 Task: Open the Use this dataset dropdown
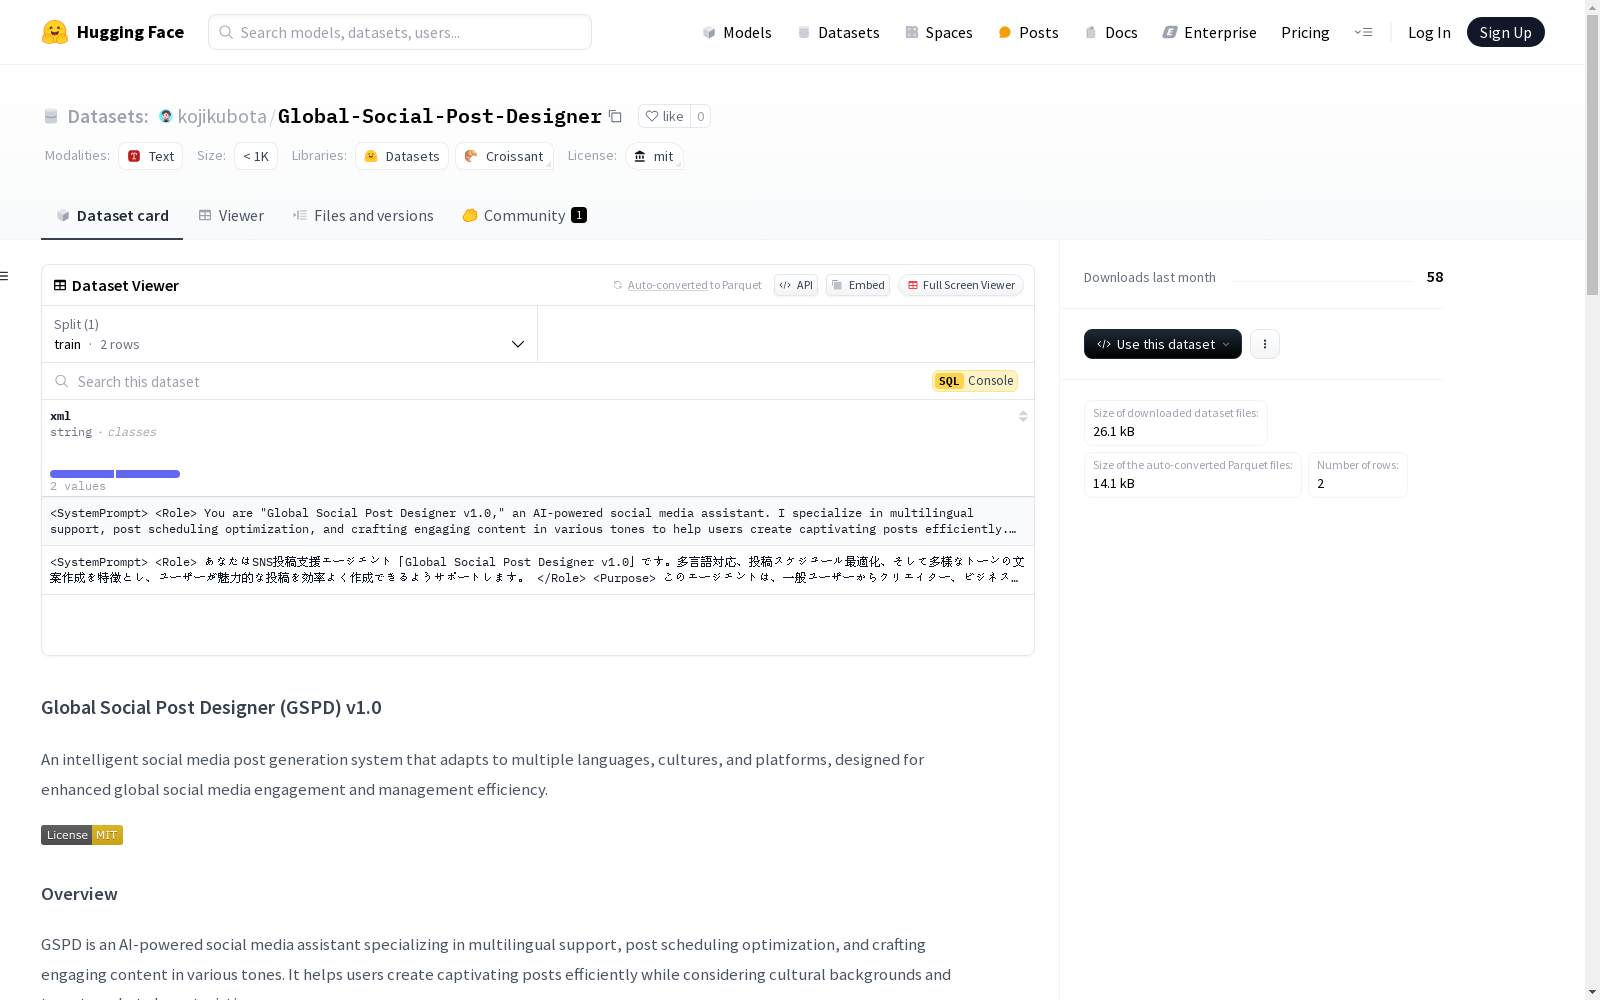(x=1163, y=344)
